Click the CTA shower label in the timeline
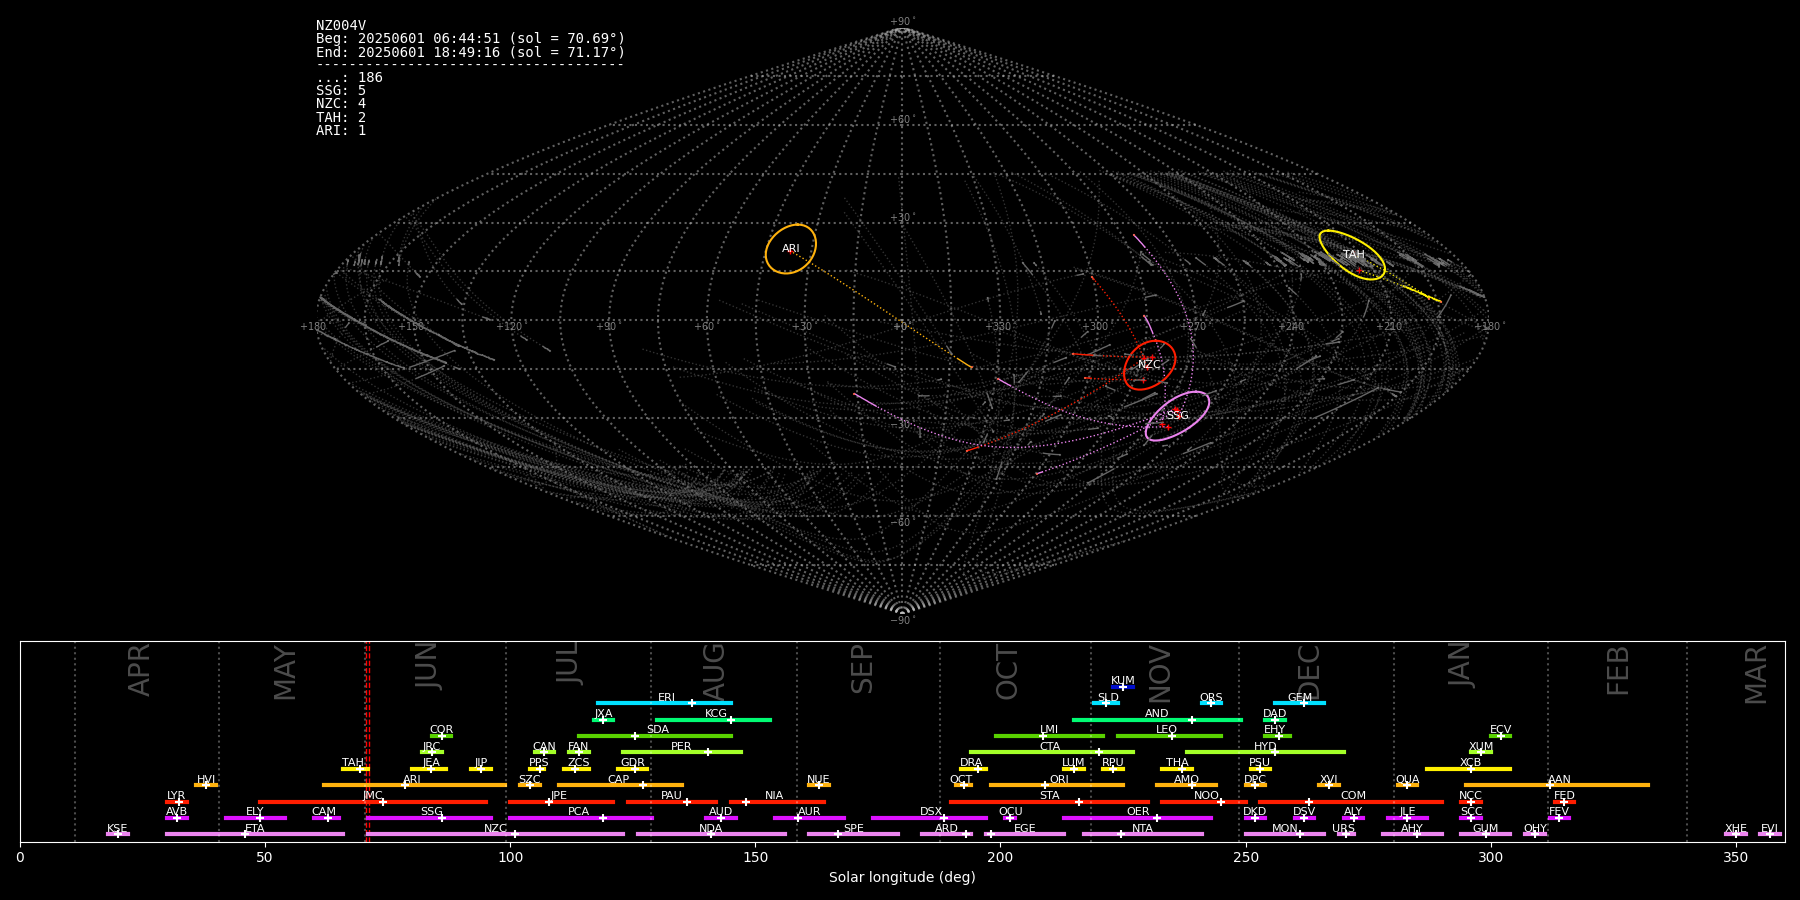The width and height of the screenshot is (1800, 900). tap(1049, 747)
